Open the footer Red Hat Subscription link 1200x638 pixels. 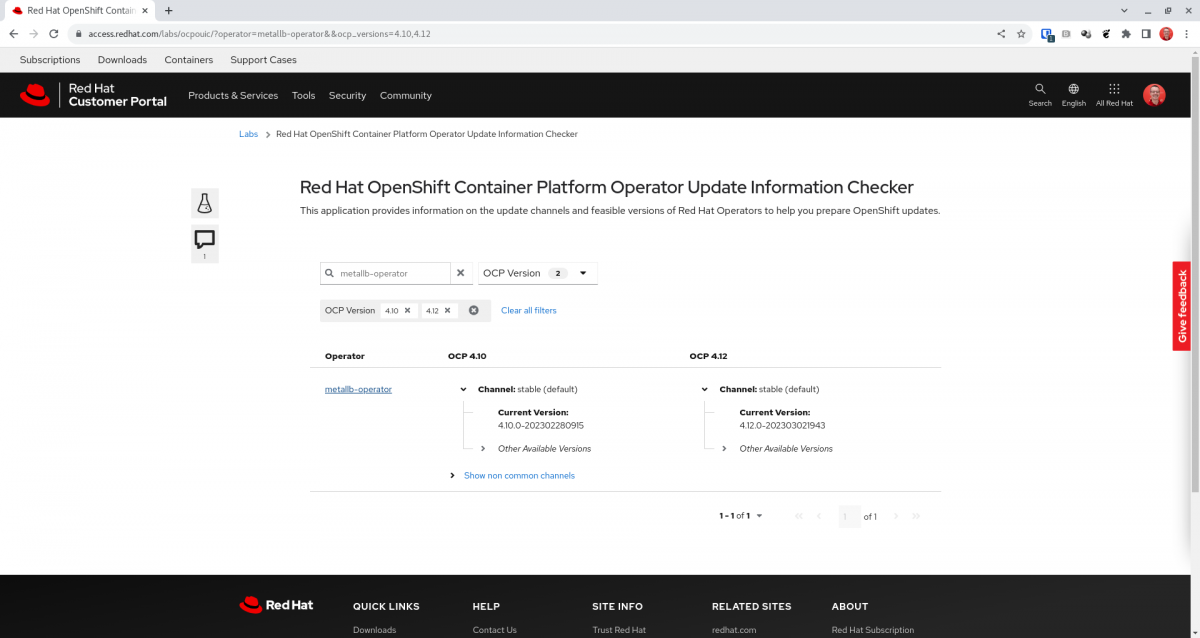872,630
